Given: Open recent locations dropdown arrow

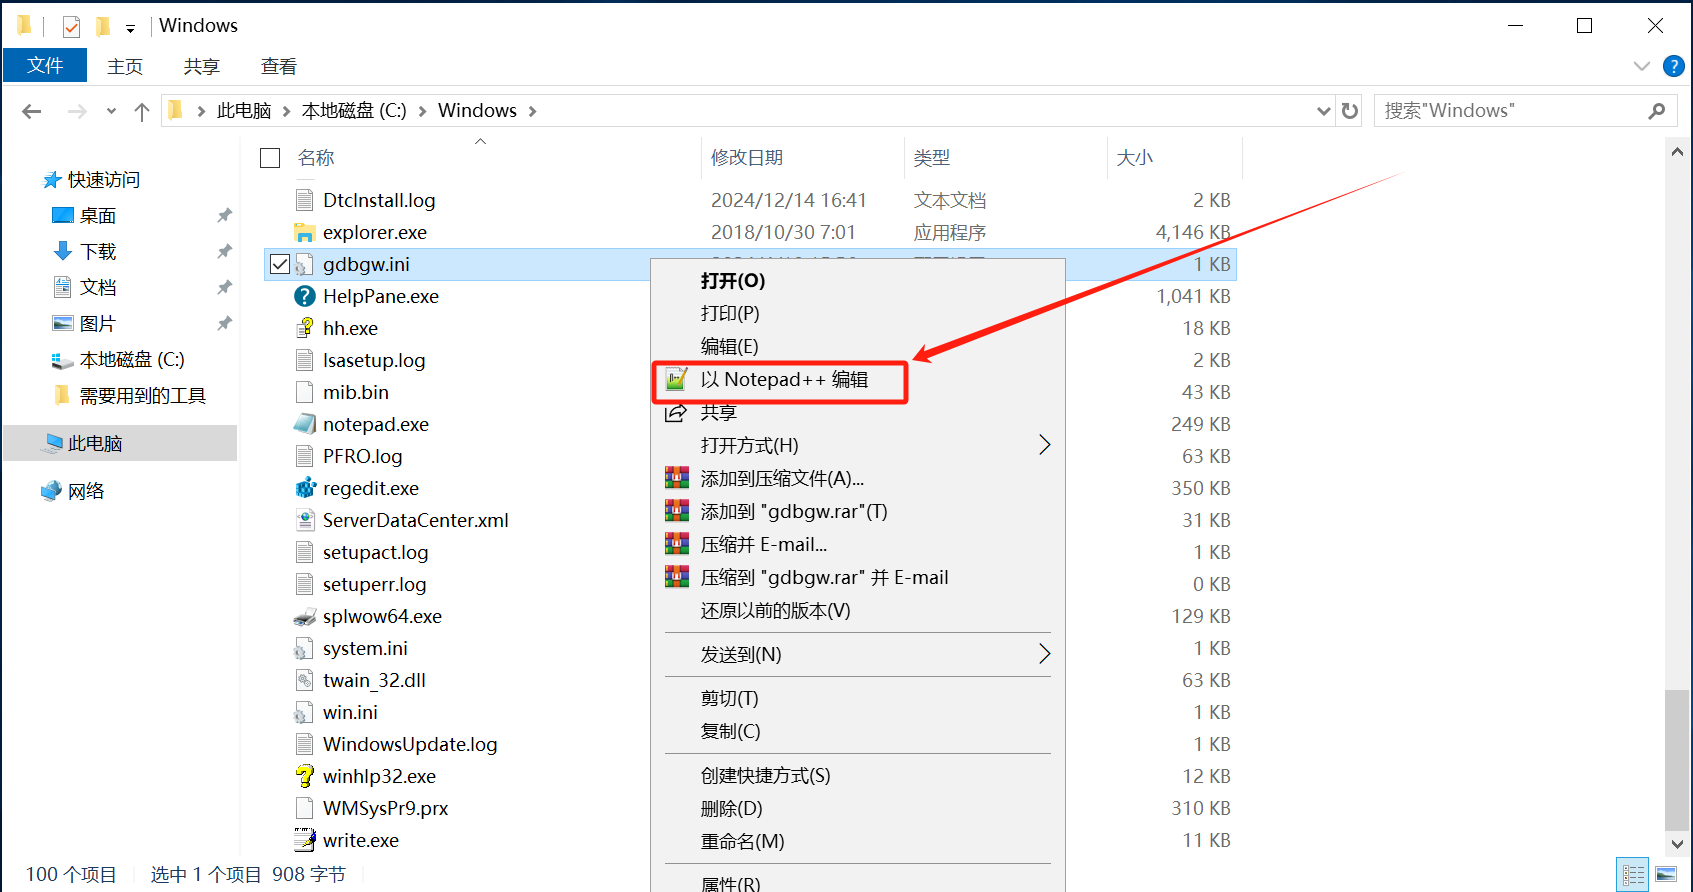Looking at the screenshot, I should tap(111, 111).
